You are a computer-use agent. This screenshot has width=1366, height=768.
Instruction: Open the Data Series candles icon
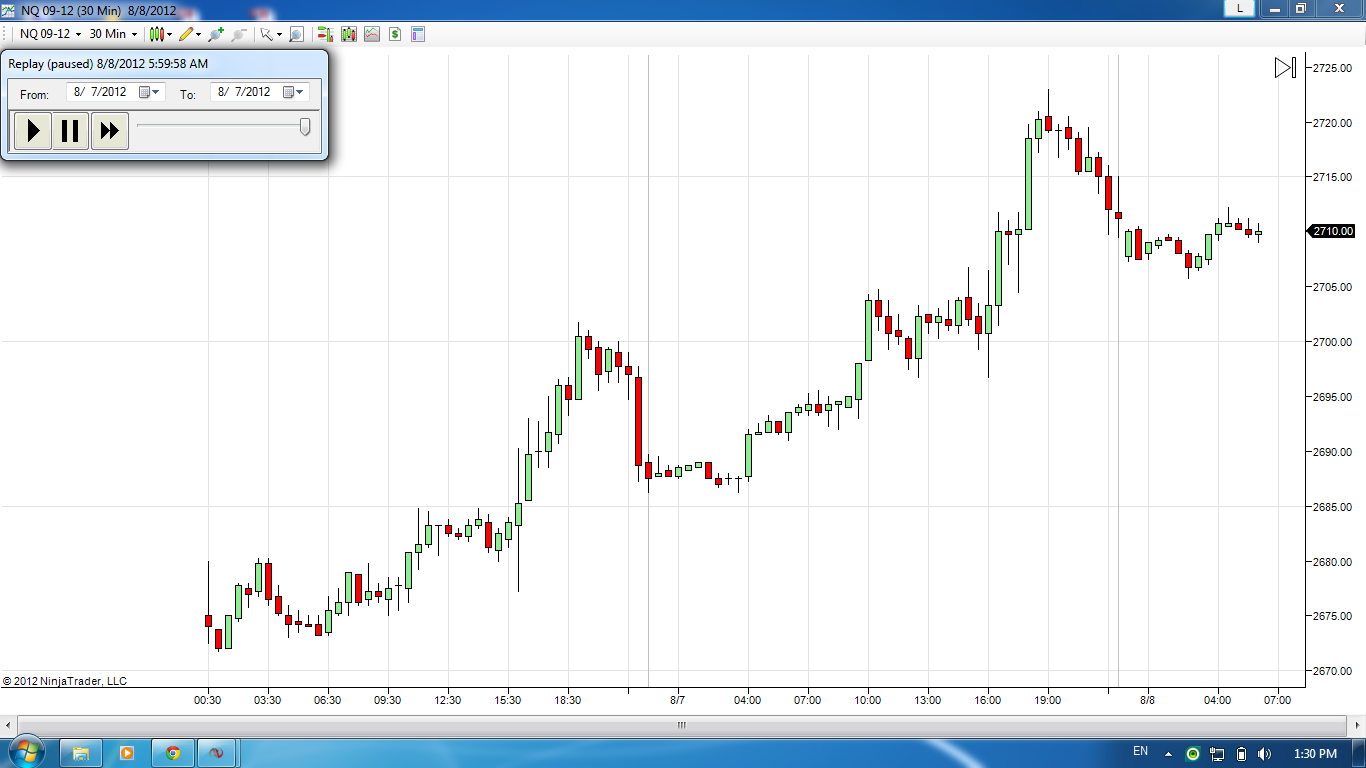click(349, 34)
